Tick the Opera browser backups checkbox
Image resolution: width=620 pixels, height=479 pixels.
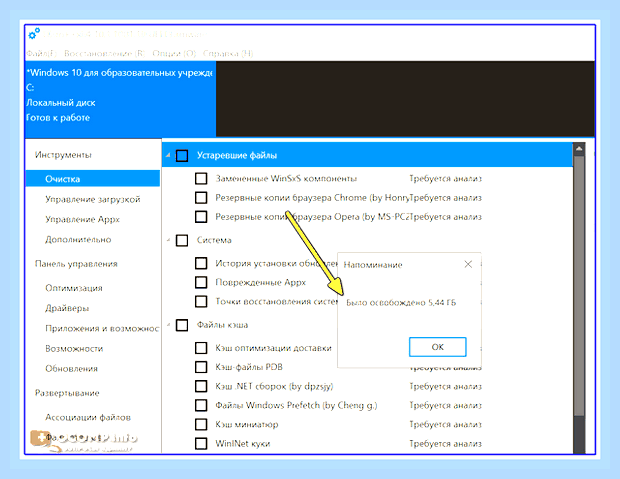tap(201, 217)
